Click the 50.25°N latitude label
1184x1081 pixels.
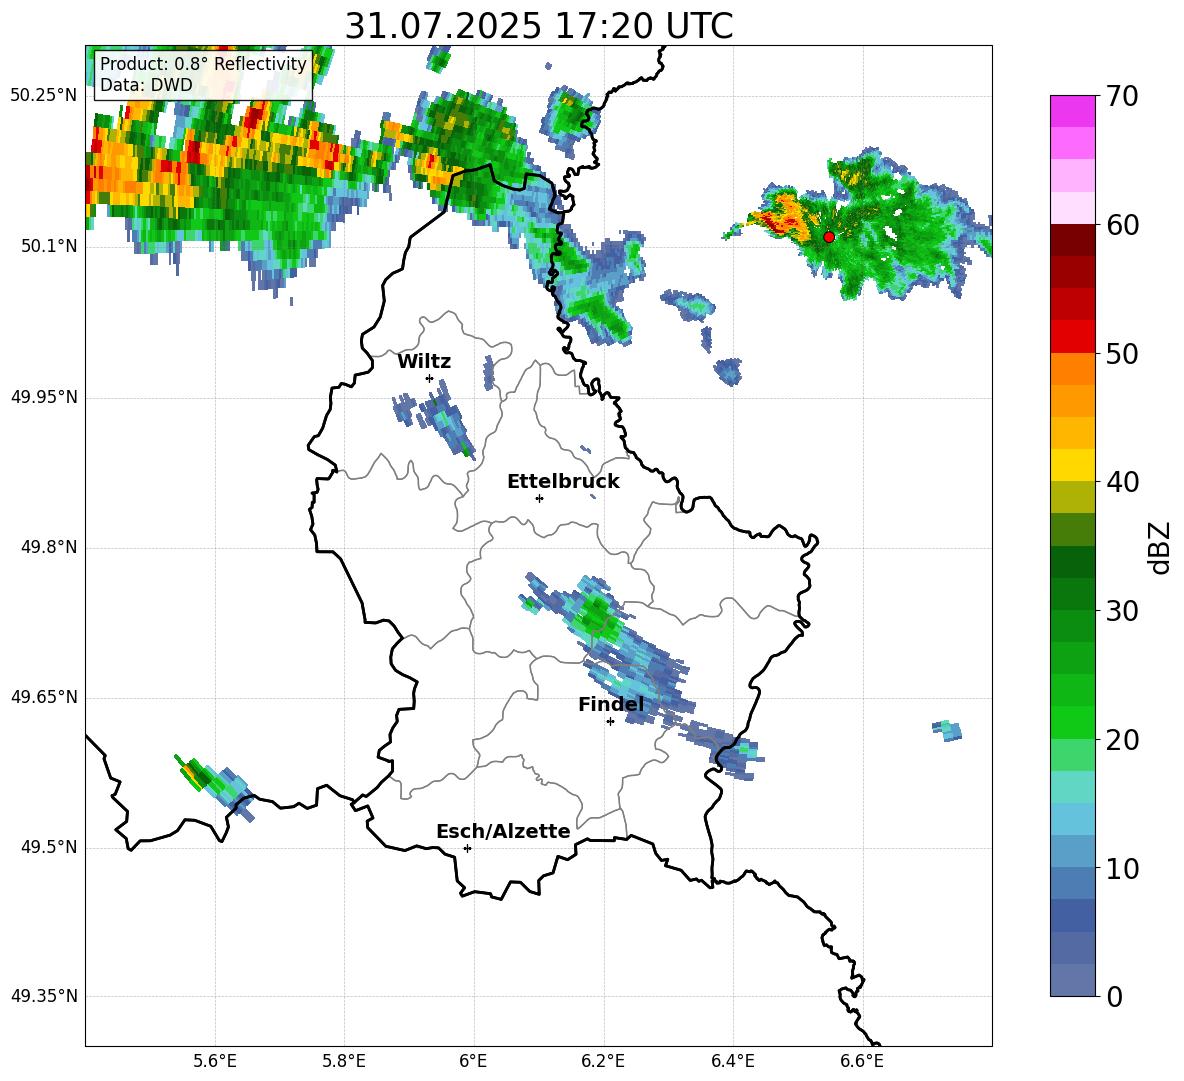(43, 96)
